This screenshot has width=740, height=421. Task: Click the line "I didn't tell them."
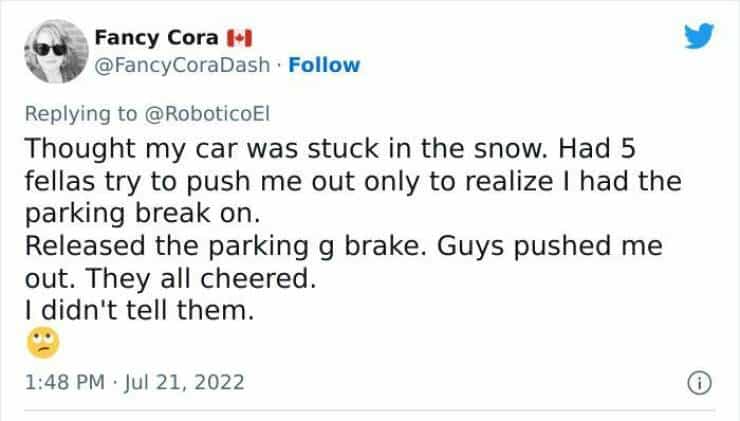click(136, 311)
